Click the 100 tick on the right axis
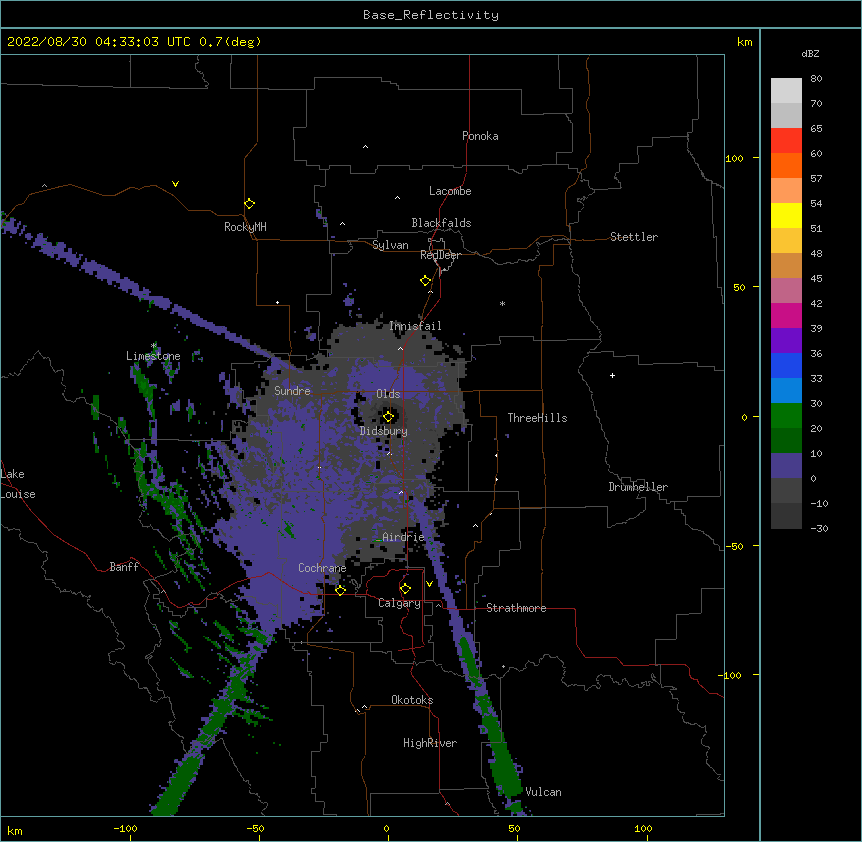Screen dimensions: 862x842 point(734,158)
